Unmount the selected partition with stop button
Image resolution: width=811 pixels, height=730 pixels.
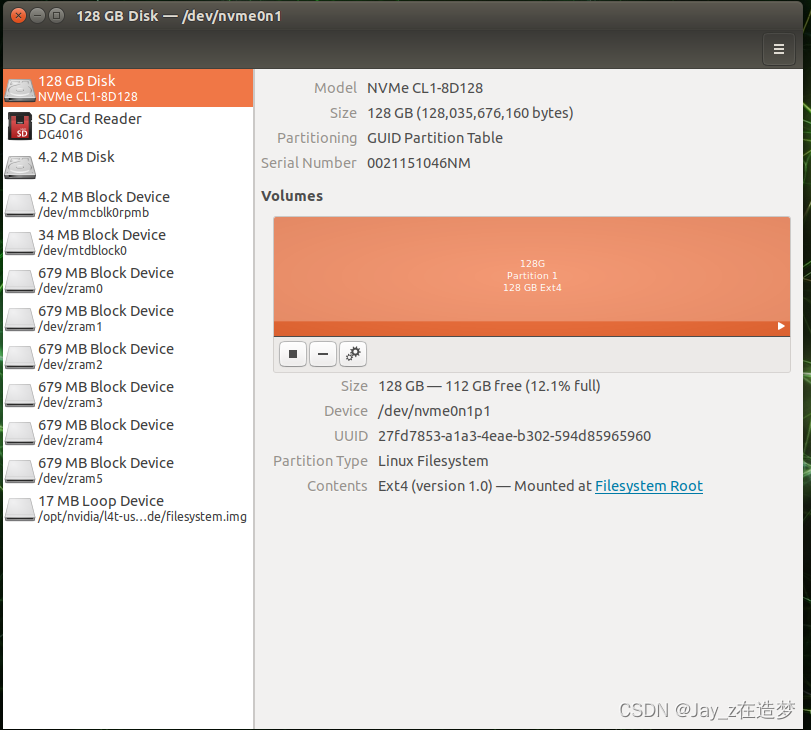[293, 354]
